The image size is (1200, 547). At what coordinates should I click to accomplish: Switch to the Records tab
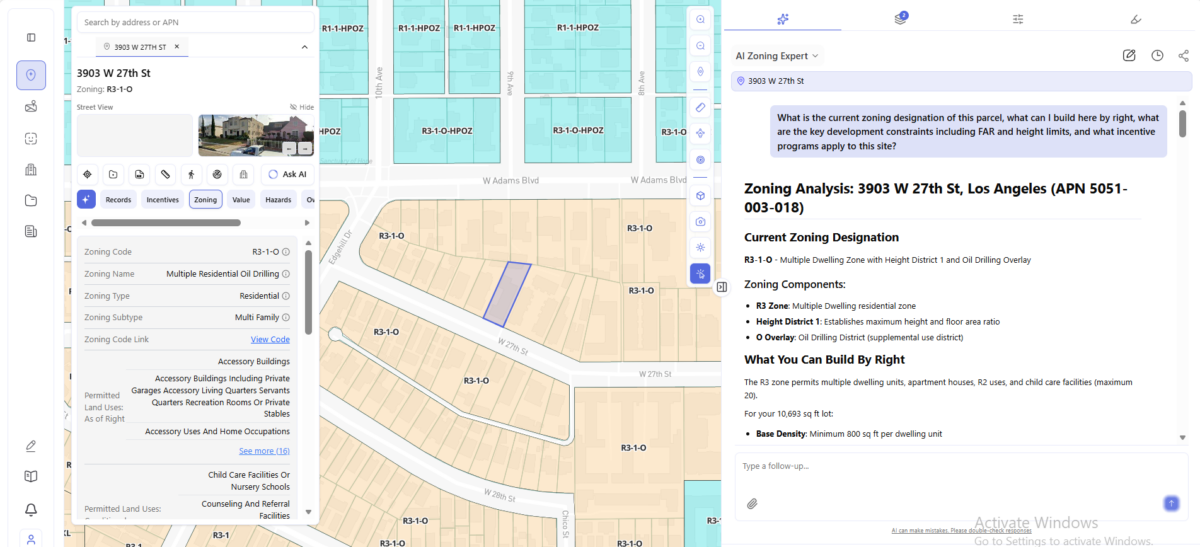[118, 200]
